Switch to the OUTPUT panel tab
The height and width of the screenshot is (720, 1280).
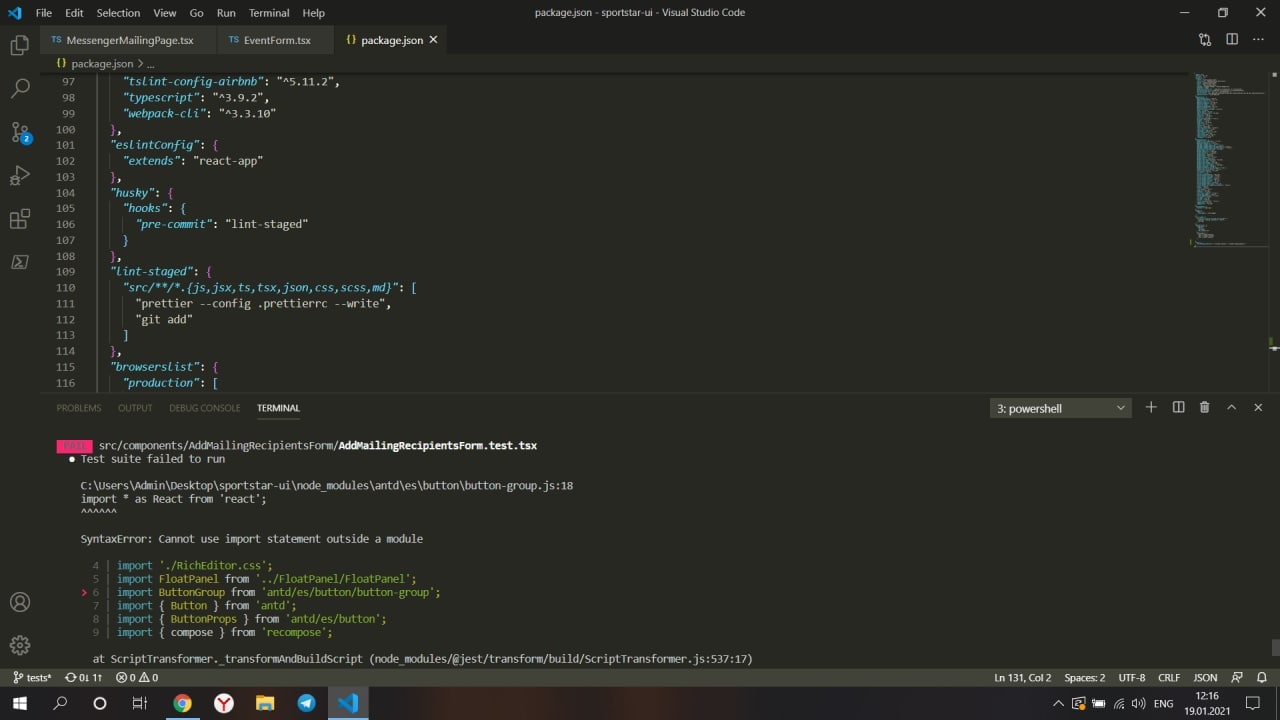pos(135,408)
